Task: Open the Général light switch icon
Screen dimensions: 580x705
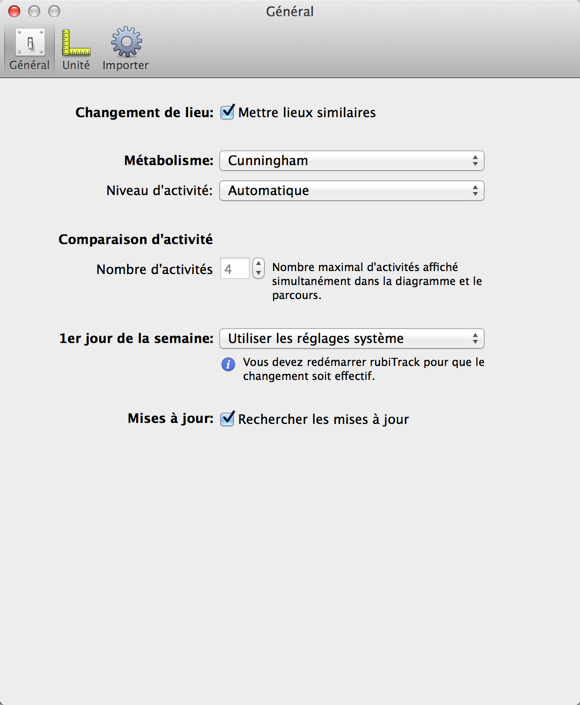Action: 30,42
